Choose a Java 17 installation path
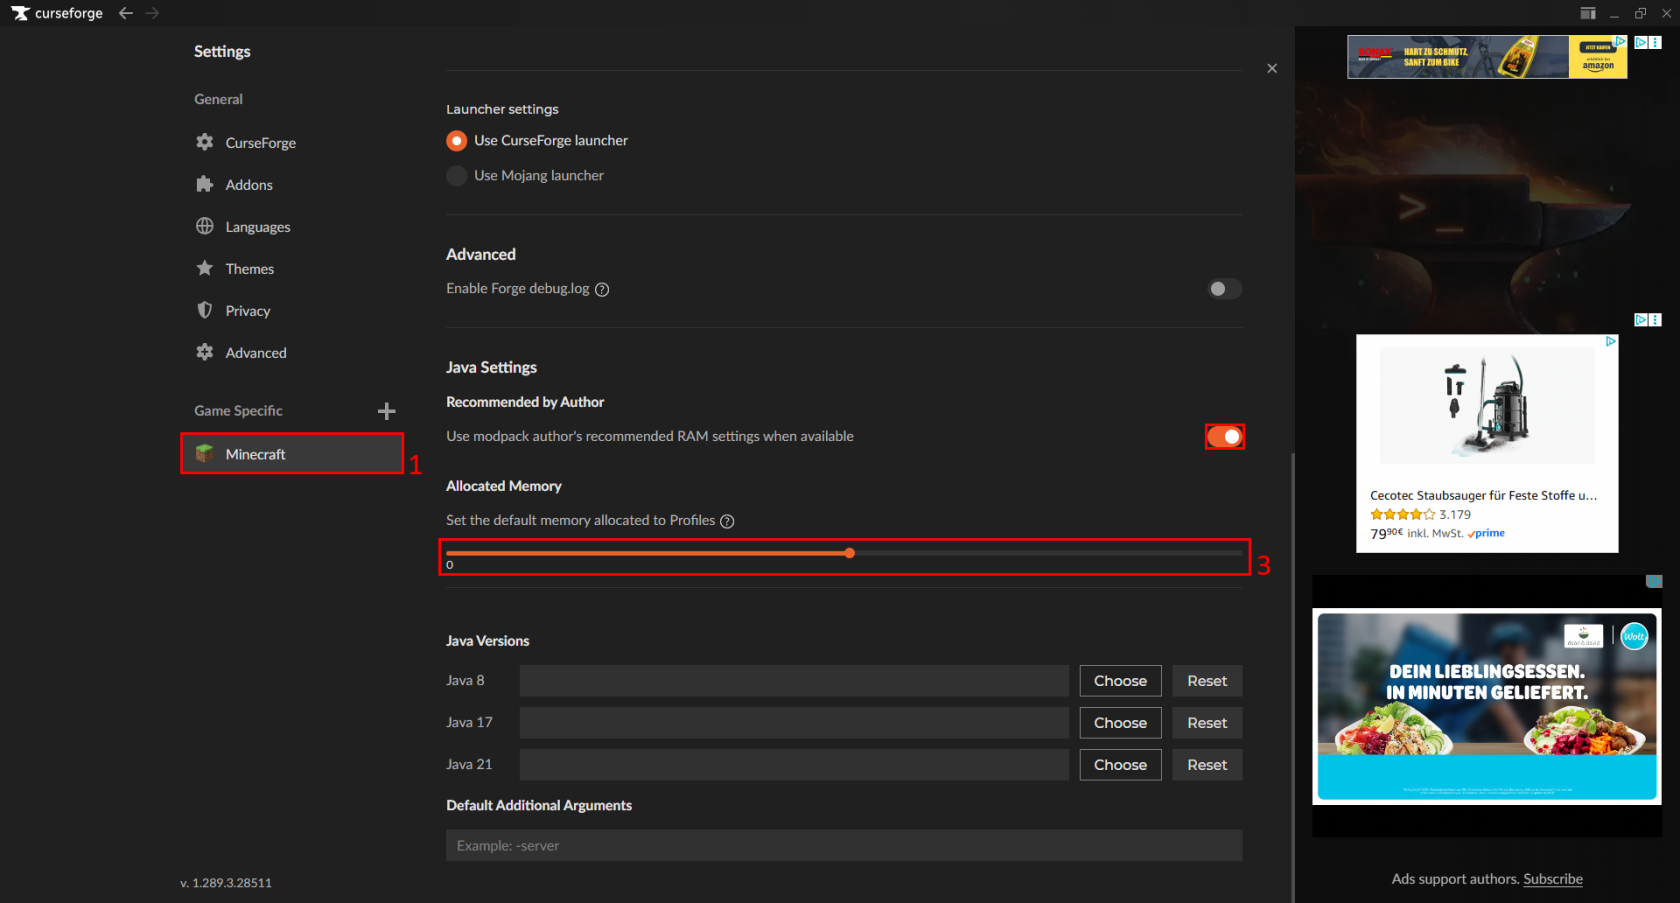The width and height of the screenshot is (1680, 903). [1120, 722]
